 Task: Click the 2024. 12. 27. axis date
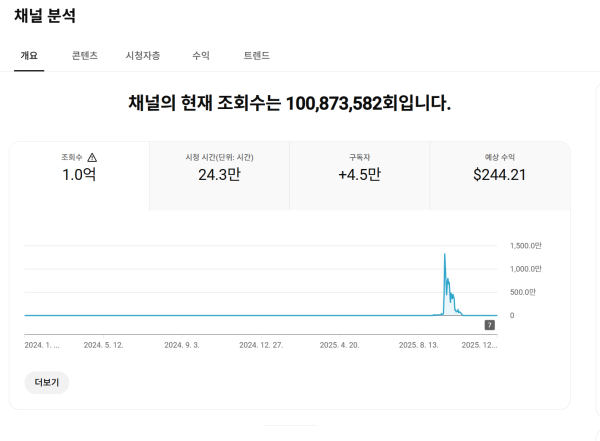[261, 344]
